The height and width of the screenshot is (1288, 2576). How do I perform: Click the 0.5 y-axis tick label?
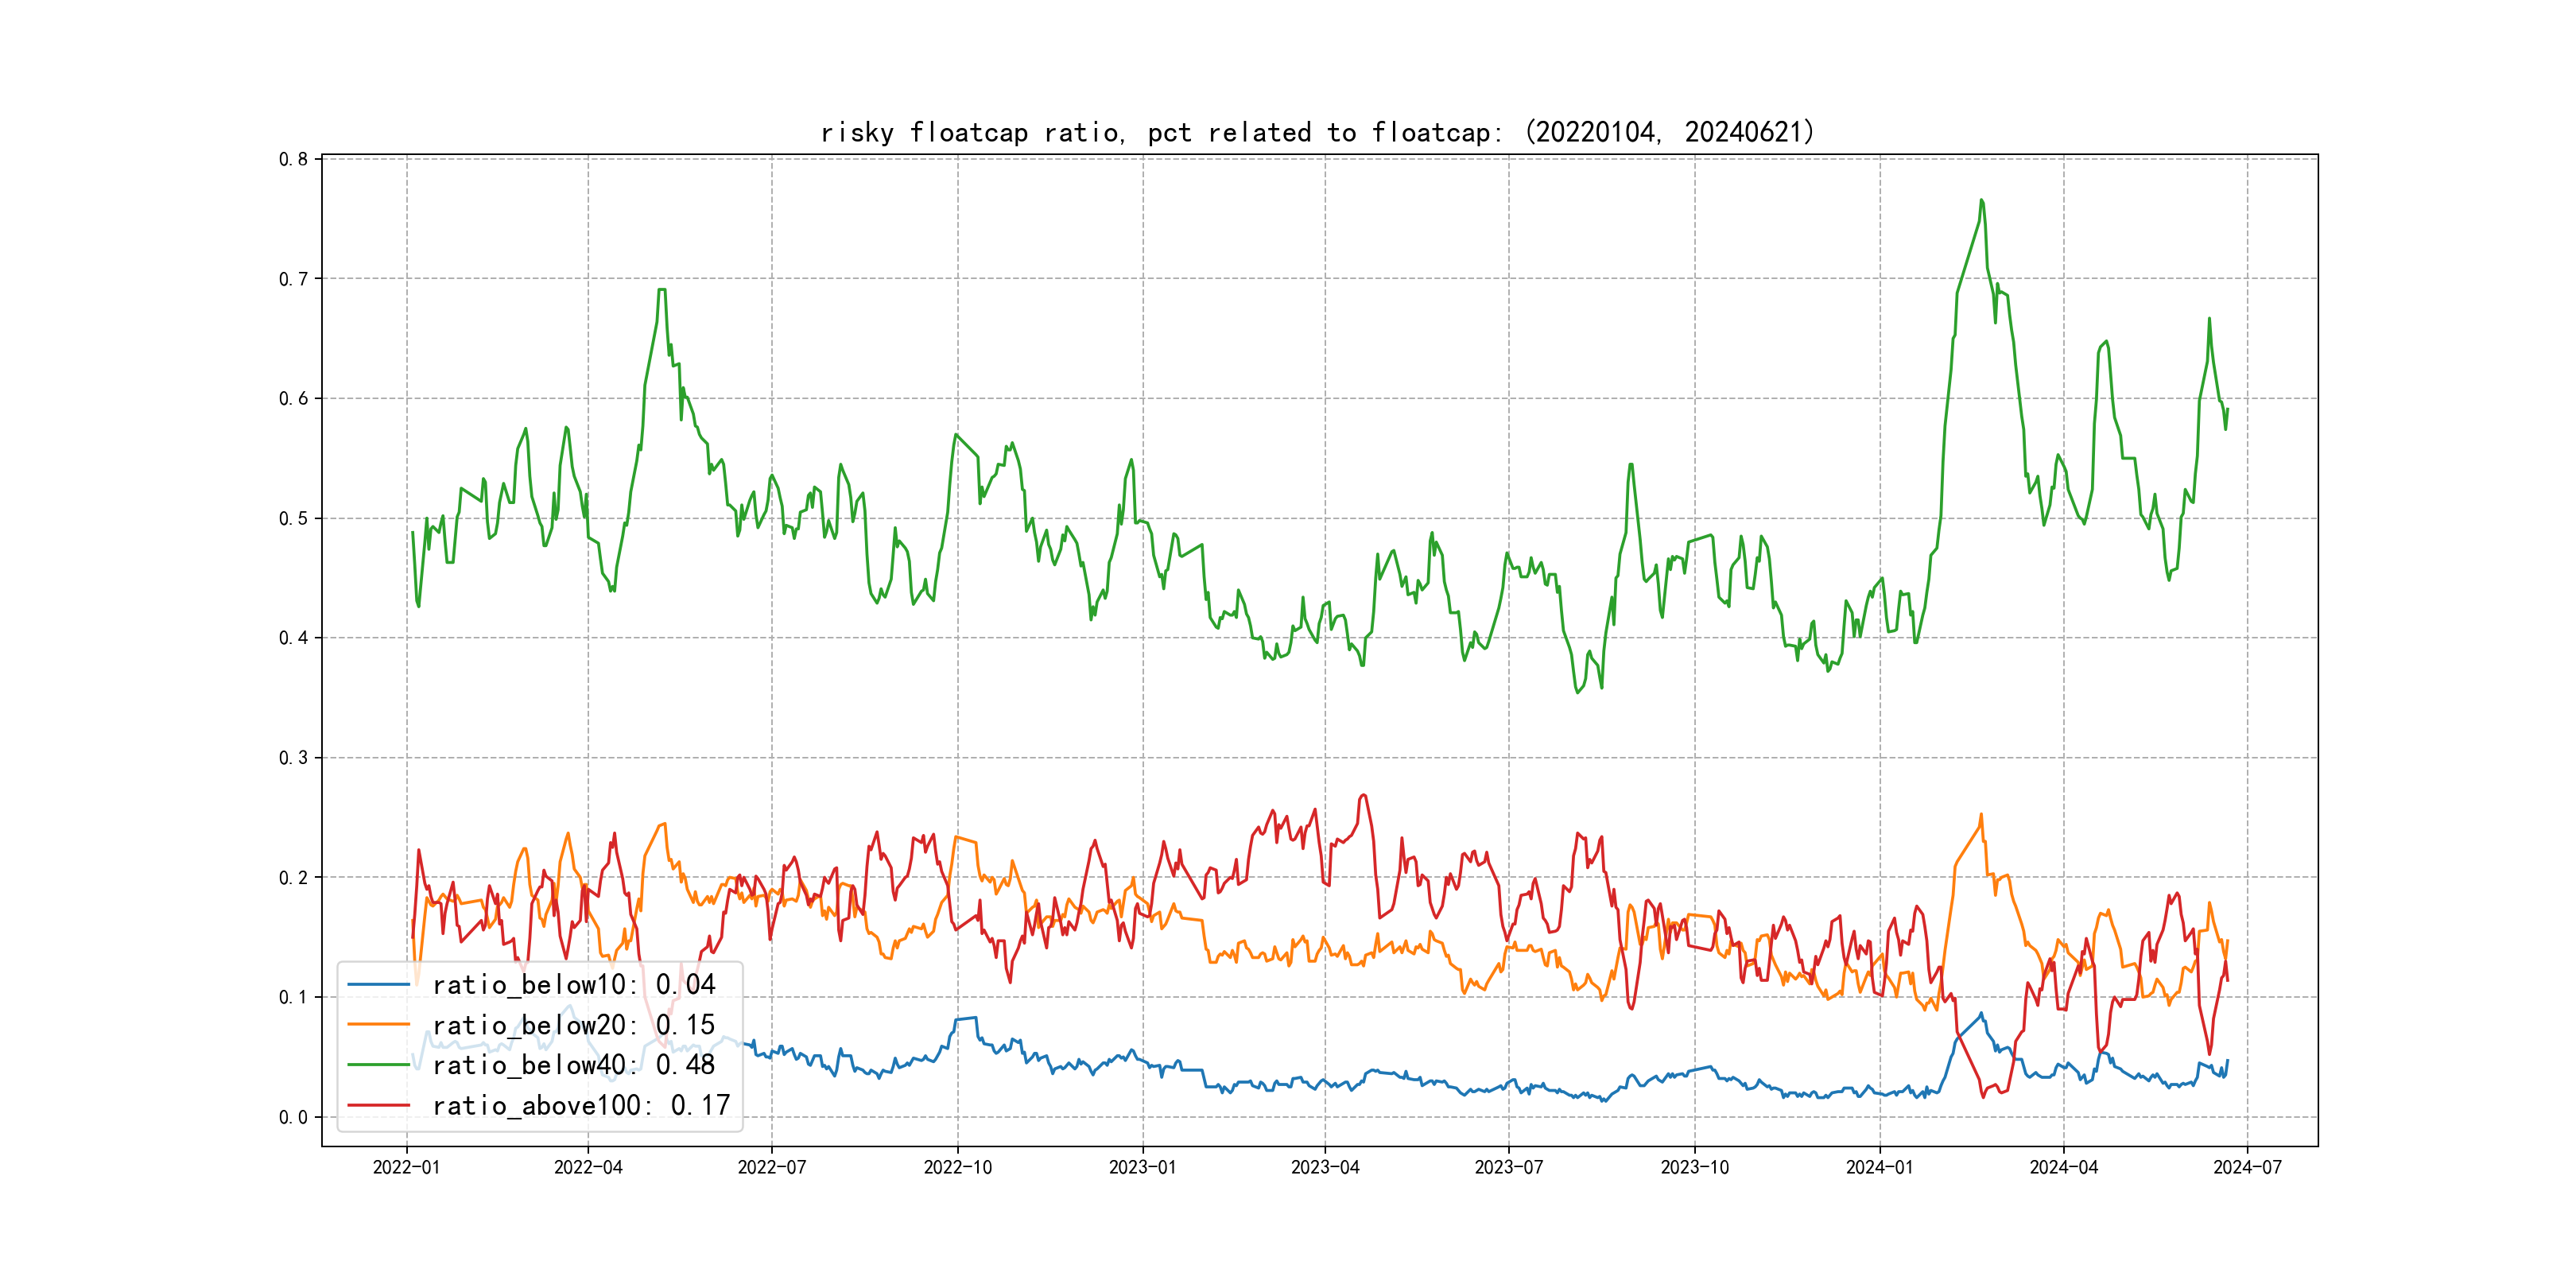(293, 518)
